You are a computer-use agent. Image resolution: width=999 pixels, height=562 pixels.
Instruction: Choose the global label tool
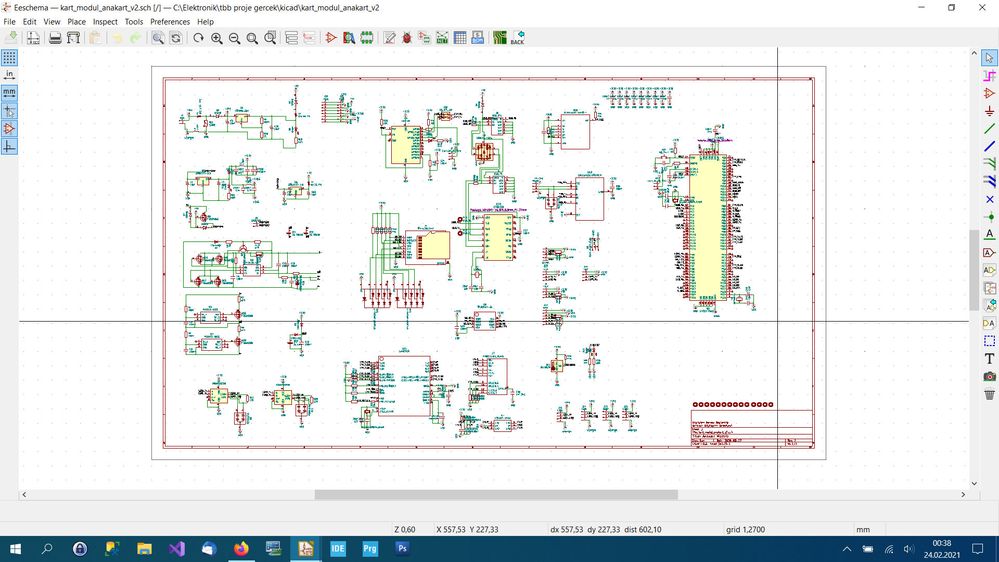[989, 253]
